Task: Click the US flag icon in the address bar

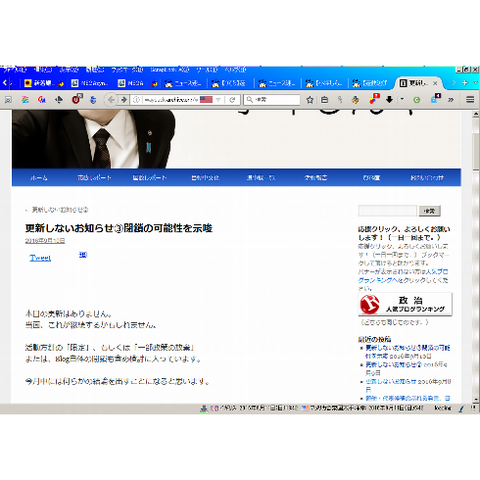Action: (x=206, y=99)
